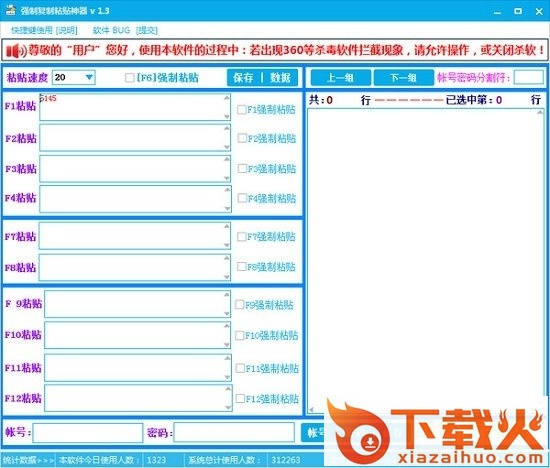The height and width of the screenshot is (468, 550).
Task: Click the F7粘贴 text area
Action: coord(135,236)
